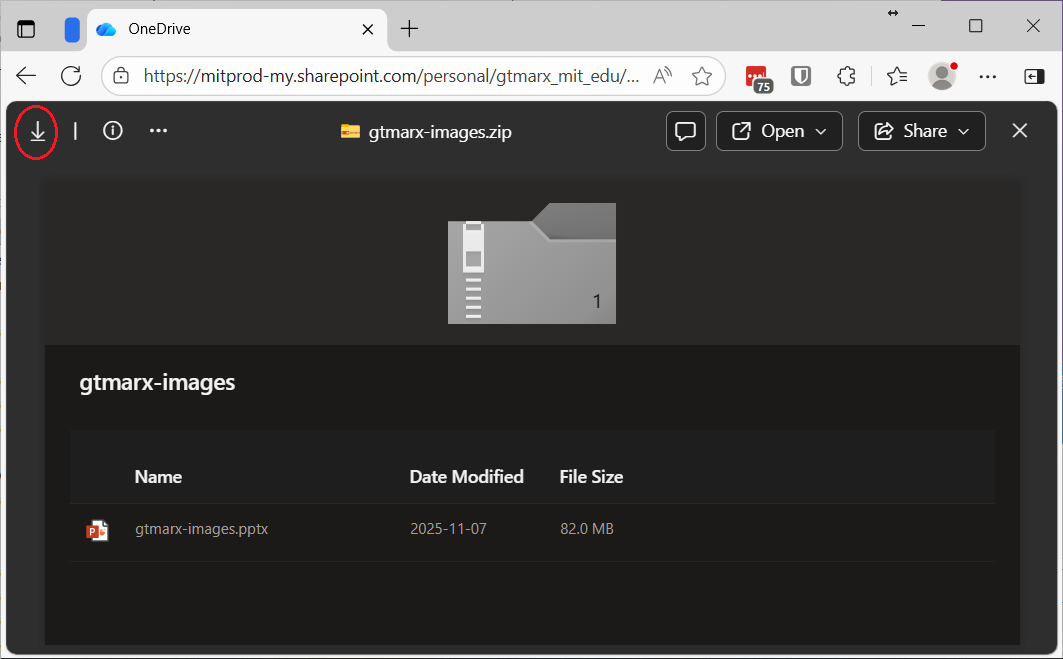1063x659 pixels.
Task: Open browser Settings and more menu
Action: tap(987, 76)
